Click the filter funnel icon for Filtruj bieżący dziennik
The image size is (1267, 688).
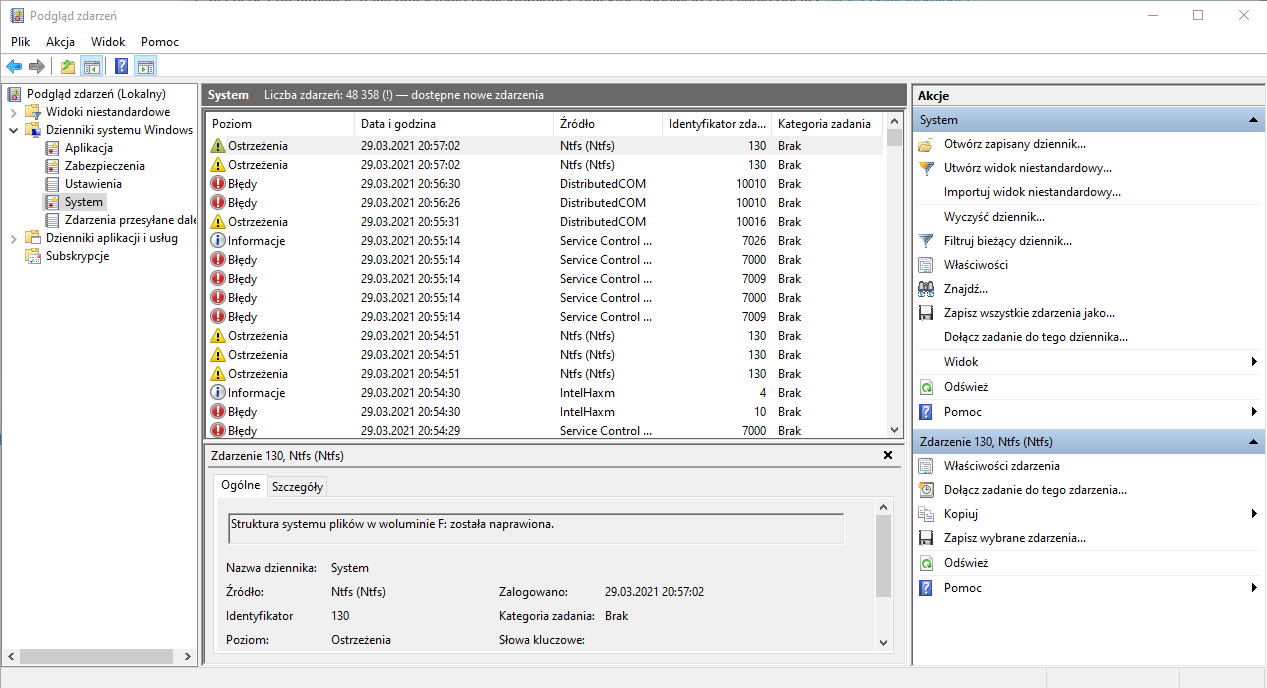pyautogui.click(x=925, y=241)
